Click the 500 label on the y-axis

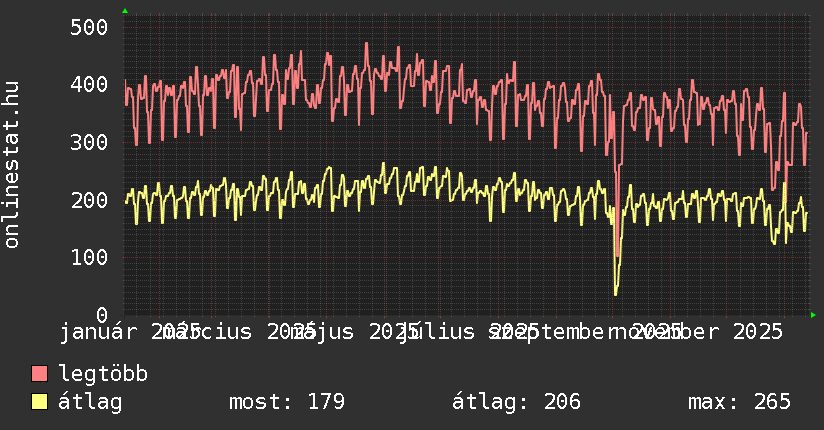pos(89,27)
